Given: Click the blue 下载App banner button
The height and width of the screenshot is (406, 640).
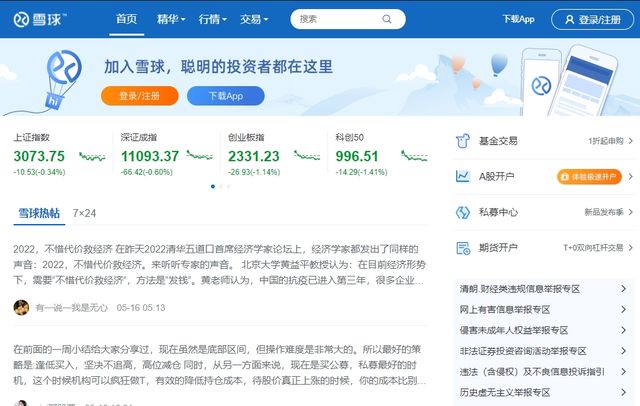Looking at the screenshot, I should coord(226,96).
